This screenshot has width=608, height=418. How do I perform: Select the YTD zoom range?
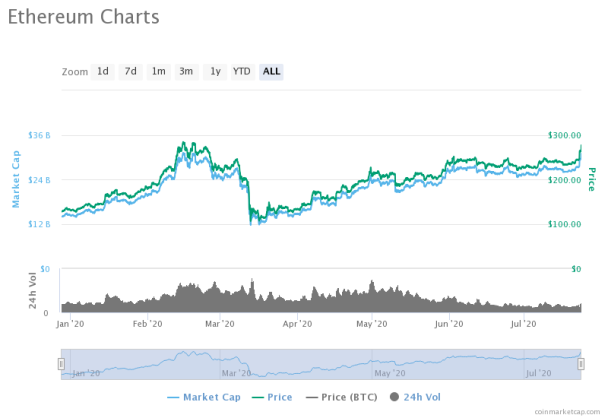click(x=243, y=72)
